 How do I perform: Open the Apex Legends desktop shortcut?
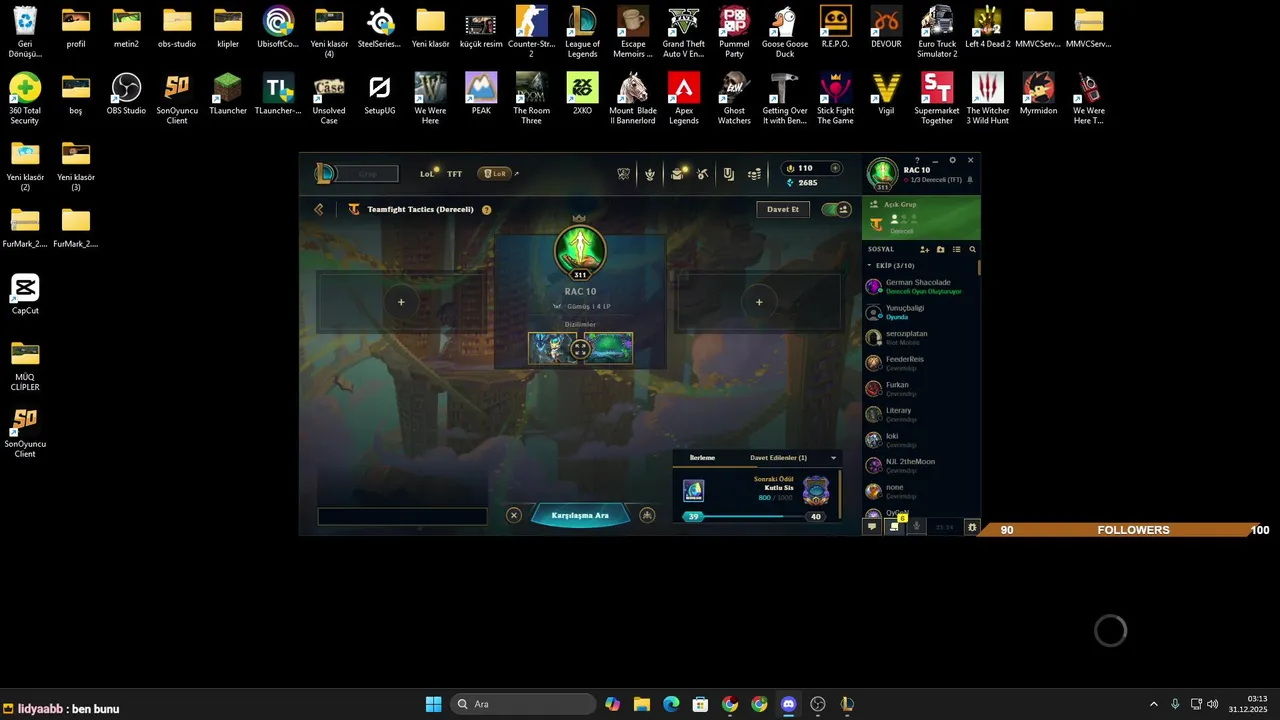coord(684,99)
